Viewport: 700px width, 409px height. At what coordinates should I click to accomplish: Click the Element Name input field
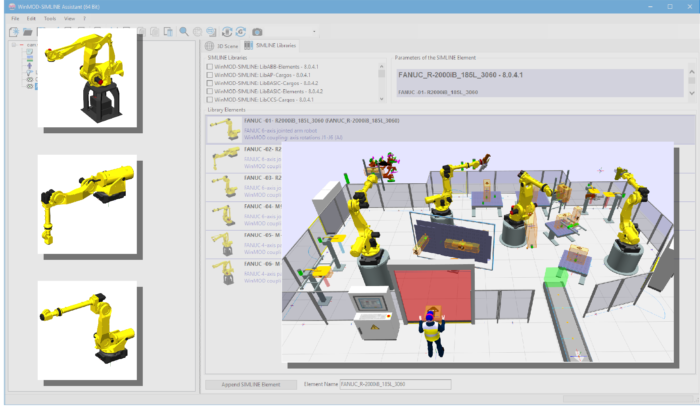tap(394, 383)
